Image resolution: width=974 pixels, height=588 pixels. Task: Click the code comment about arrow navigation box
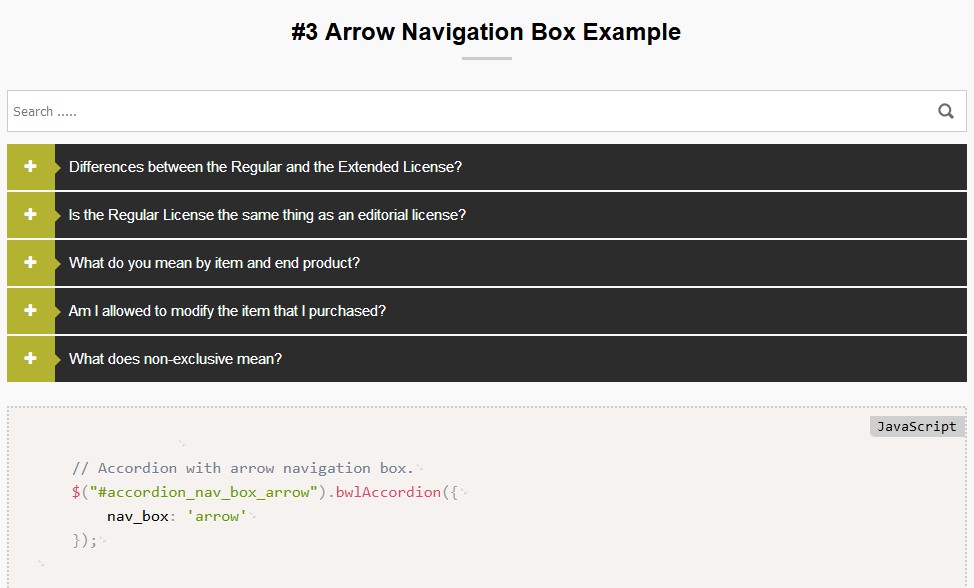[242, 468]
